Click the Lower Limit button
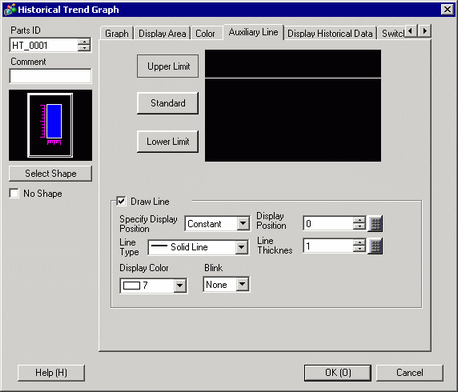The image size is (458, 392). tap(168, 142)
